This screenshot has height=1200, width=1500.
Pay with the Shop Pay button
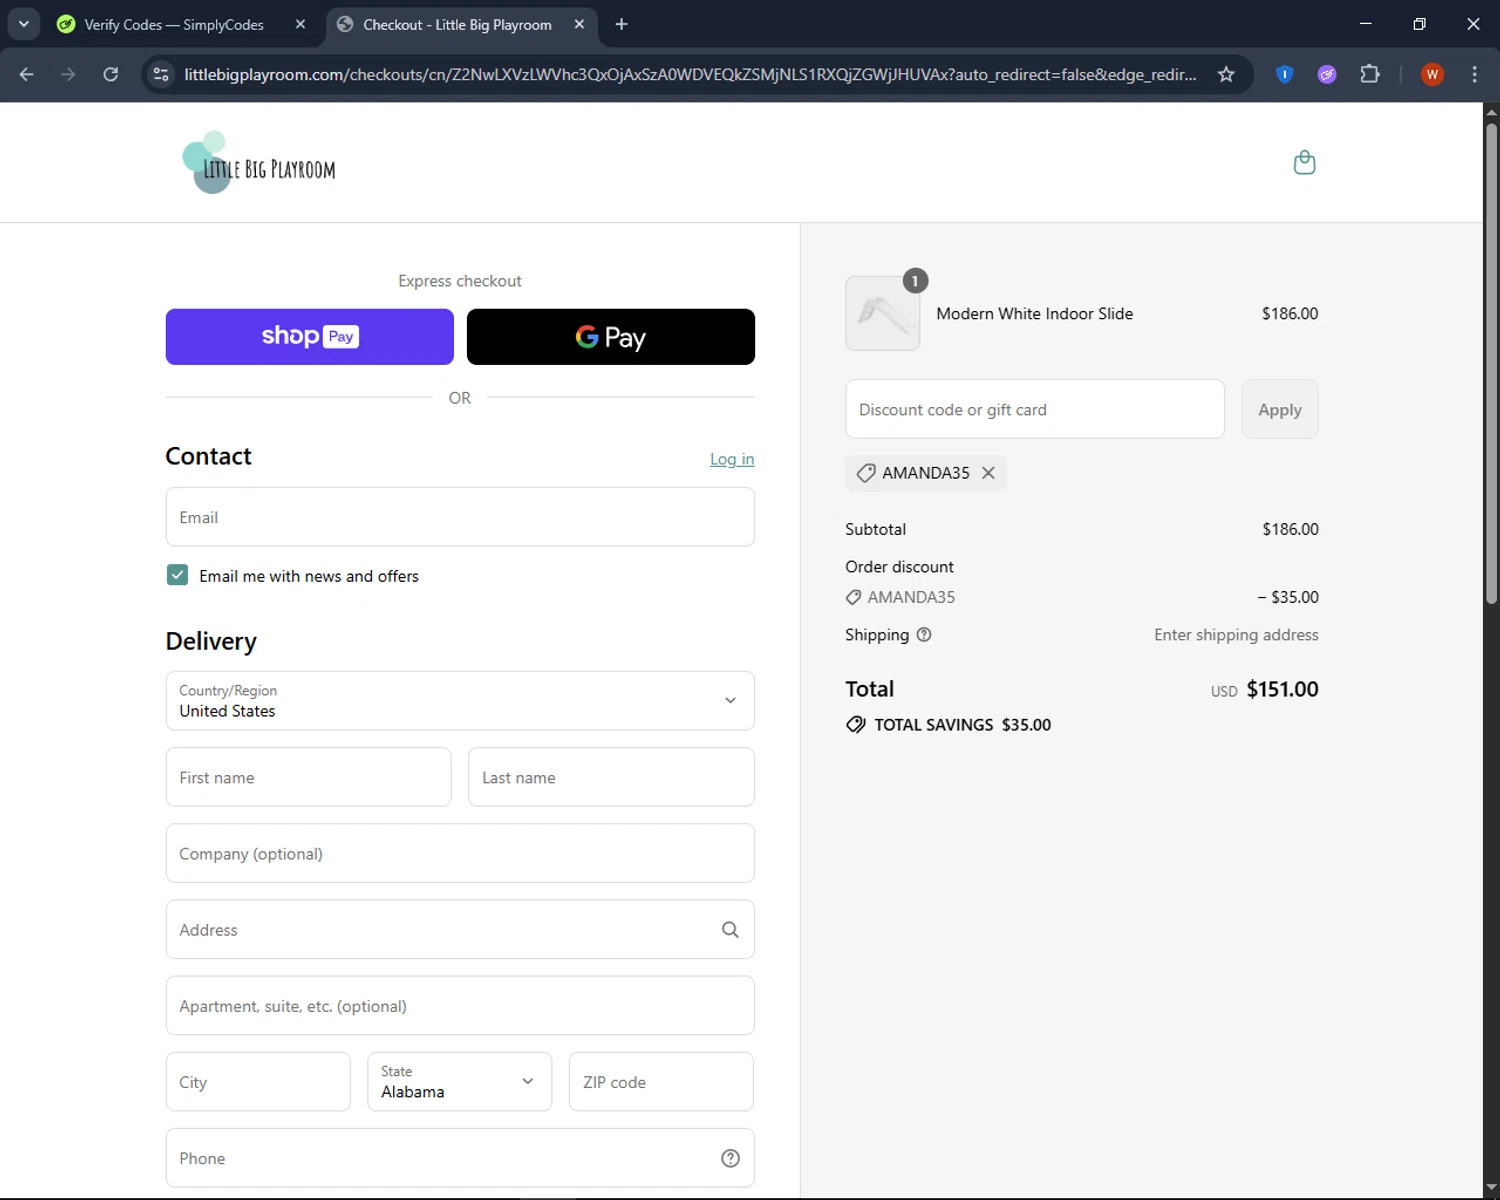point(310,337)
